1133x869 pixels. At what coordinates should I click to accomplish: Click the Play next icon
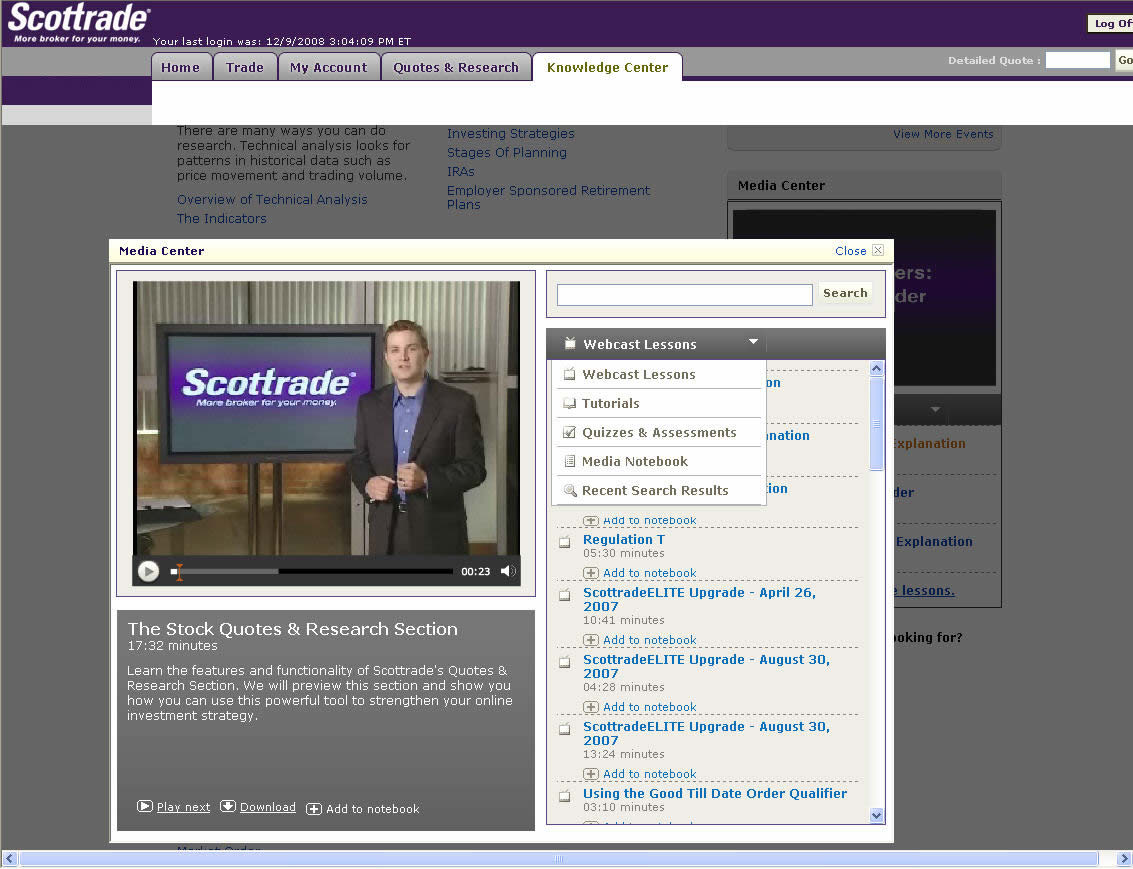(145, 807)
